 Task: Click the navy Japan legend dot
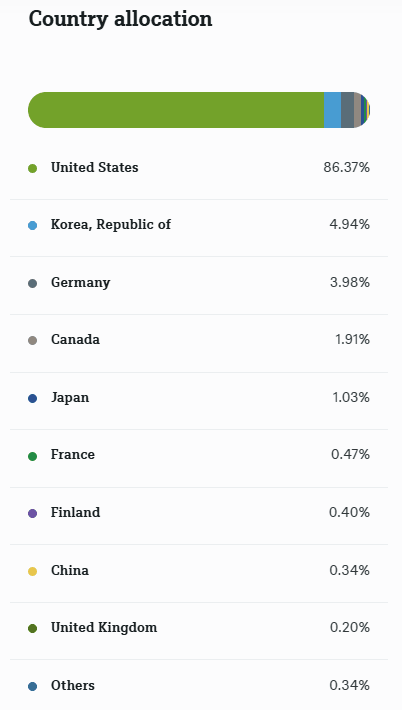(32, 398)
